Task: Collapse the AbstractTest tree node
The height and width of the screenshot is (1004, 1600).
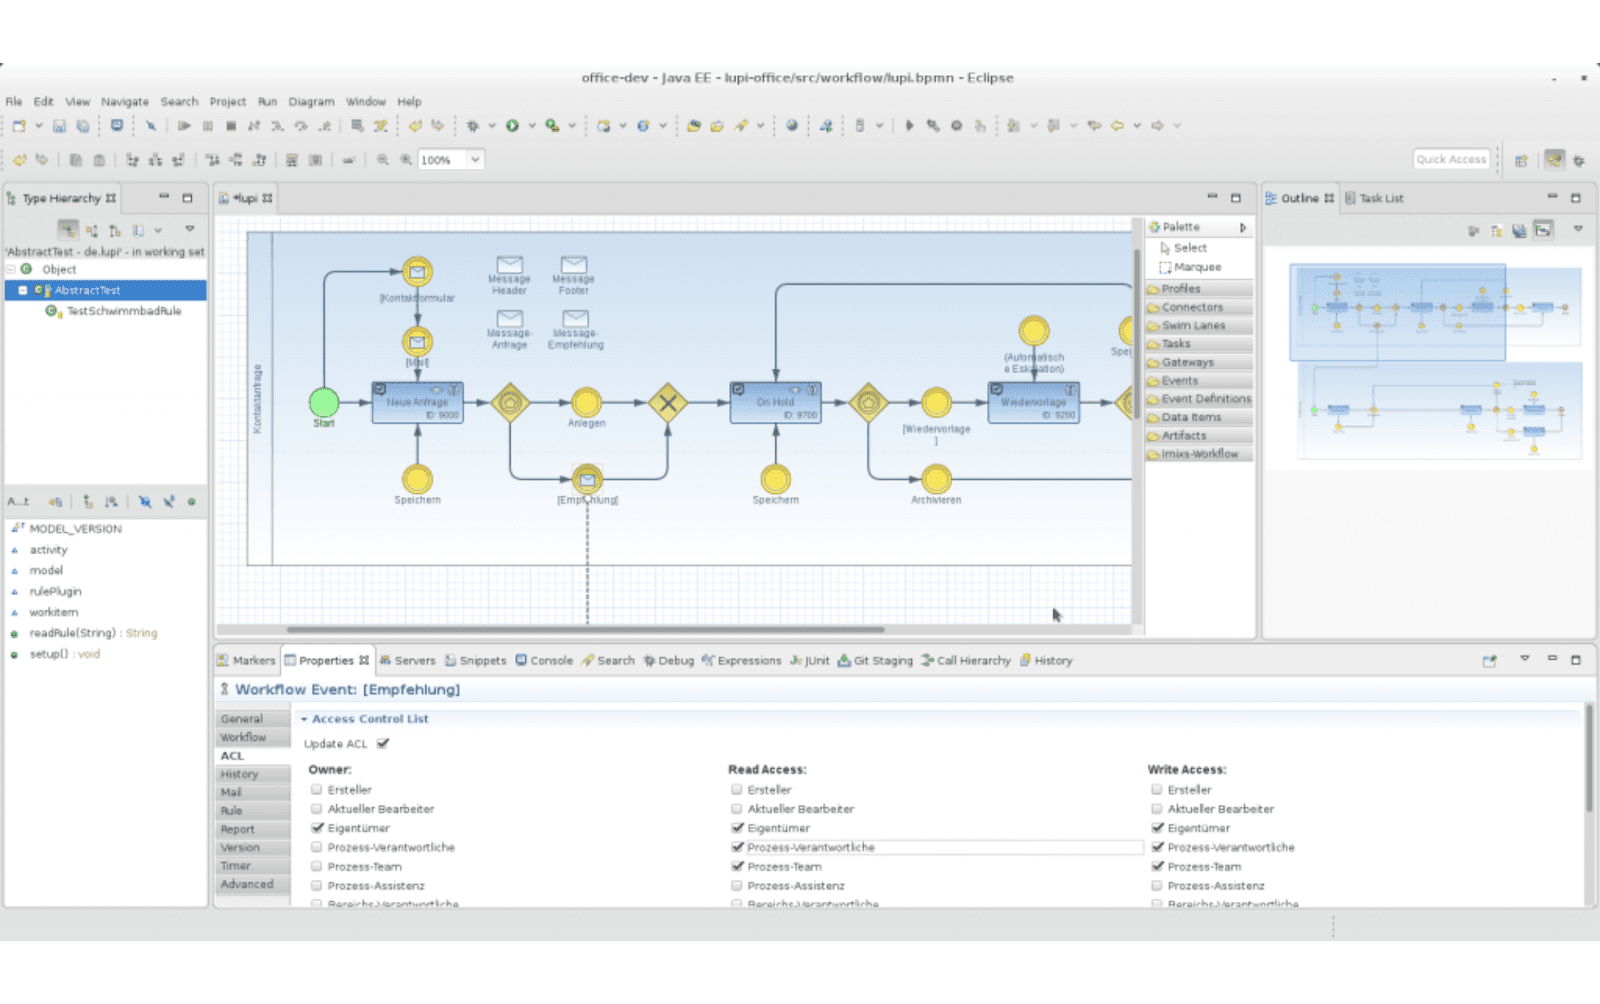Action: coord(22,290)
